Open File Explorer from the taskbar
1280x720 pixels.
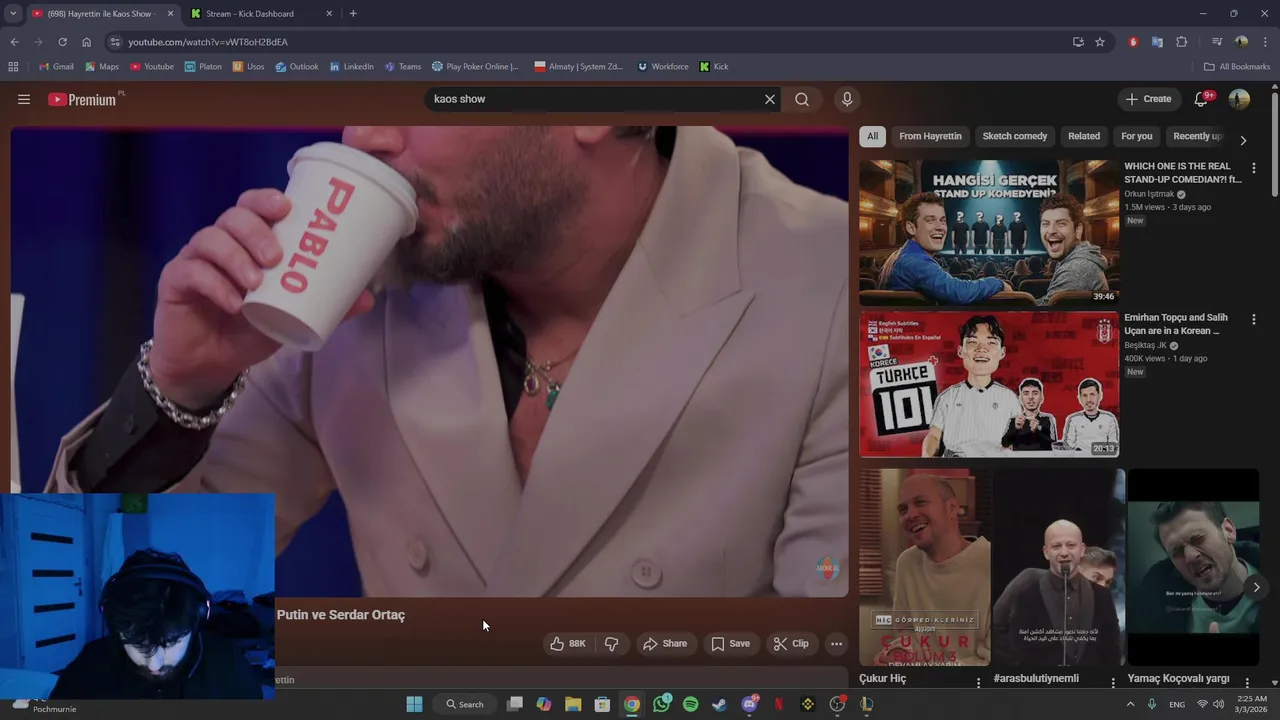click(573, 704)
